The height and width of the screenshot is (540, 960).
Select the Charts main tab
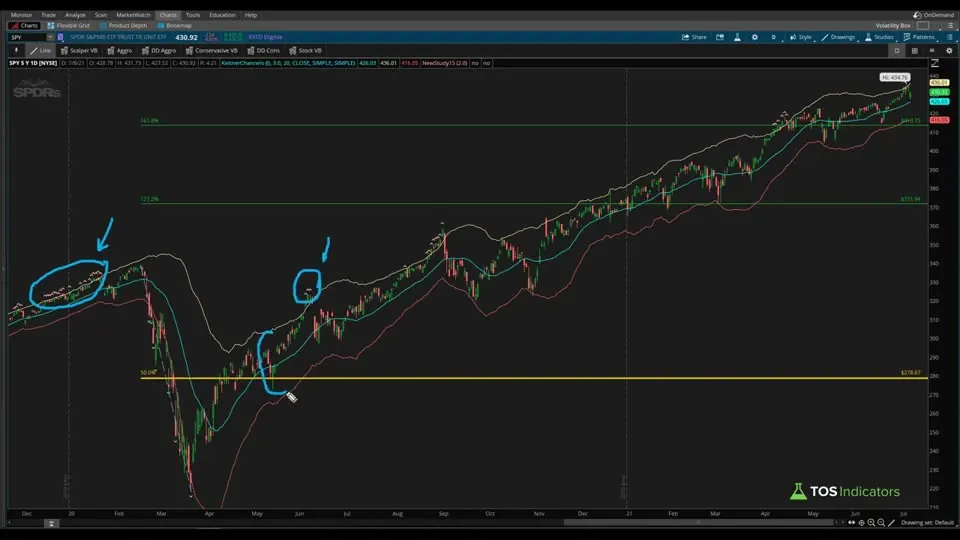[168, 15]
